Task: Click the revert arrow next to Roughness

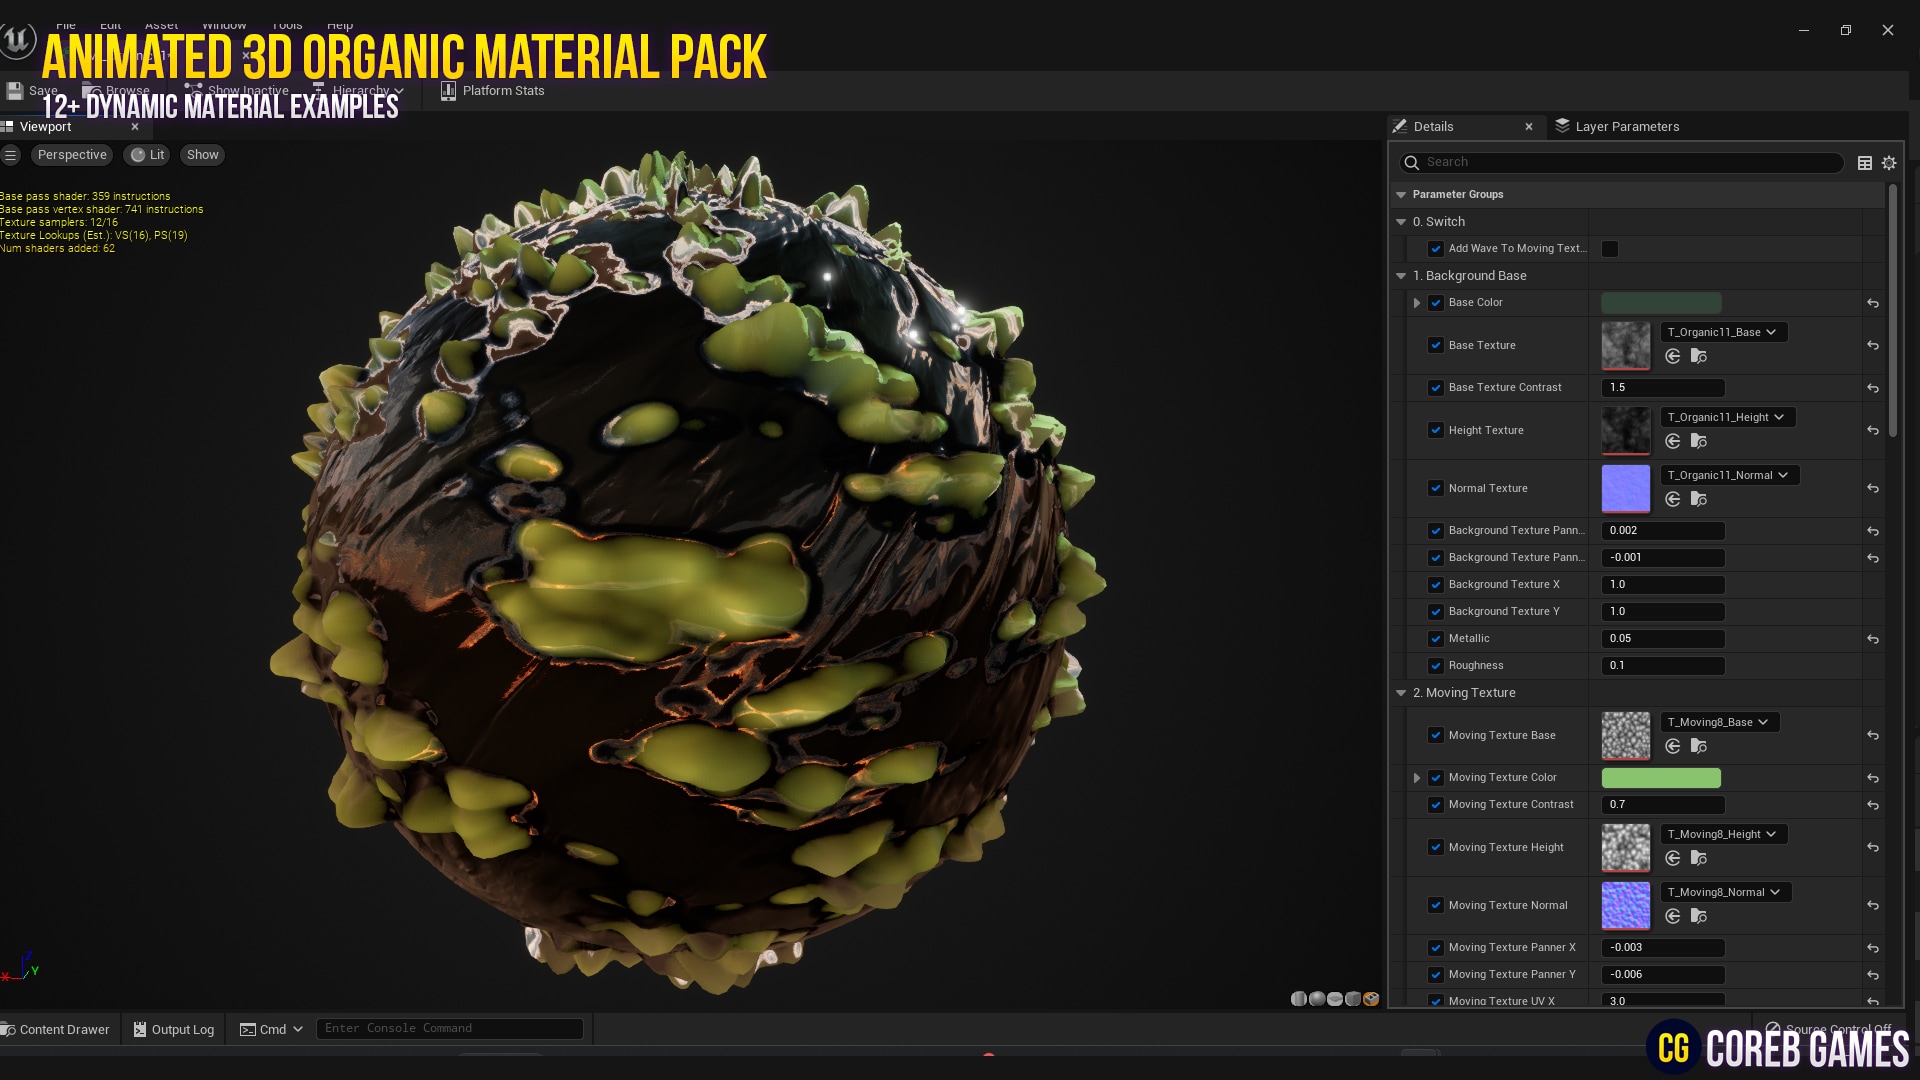Action: pos(1872,665)
